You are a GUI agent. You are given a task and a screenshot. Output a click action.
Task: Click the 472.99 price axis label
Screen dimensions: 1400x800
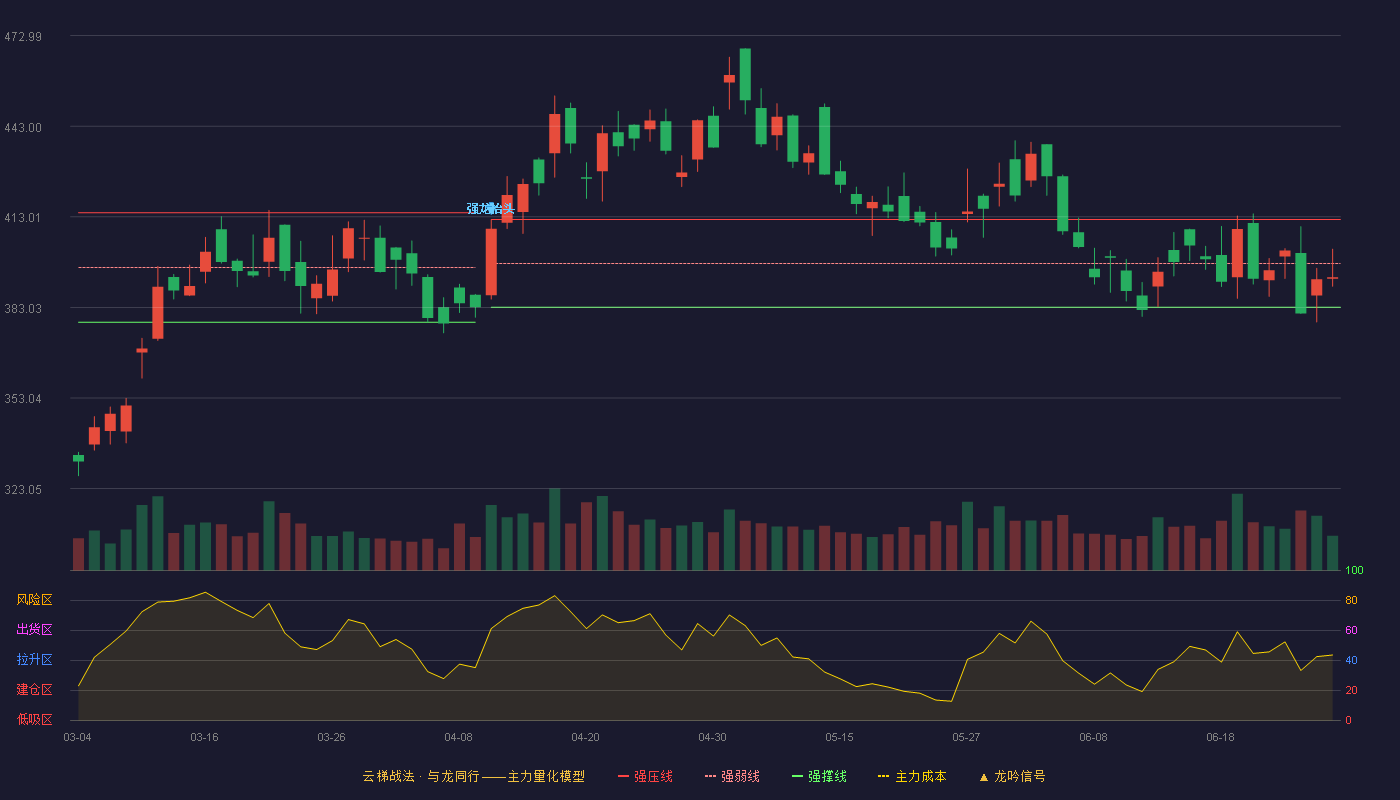(23, 37)
